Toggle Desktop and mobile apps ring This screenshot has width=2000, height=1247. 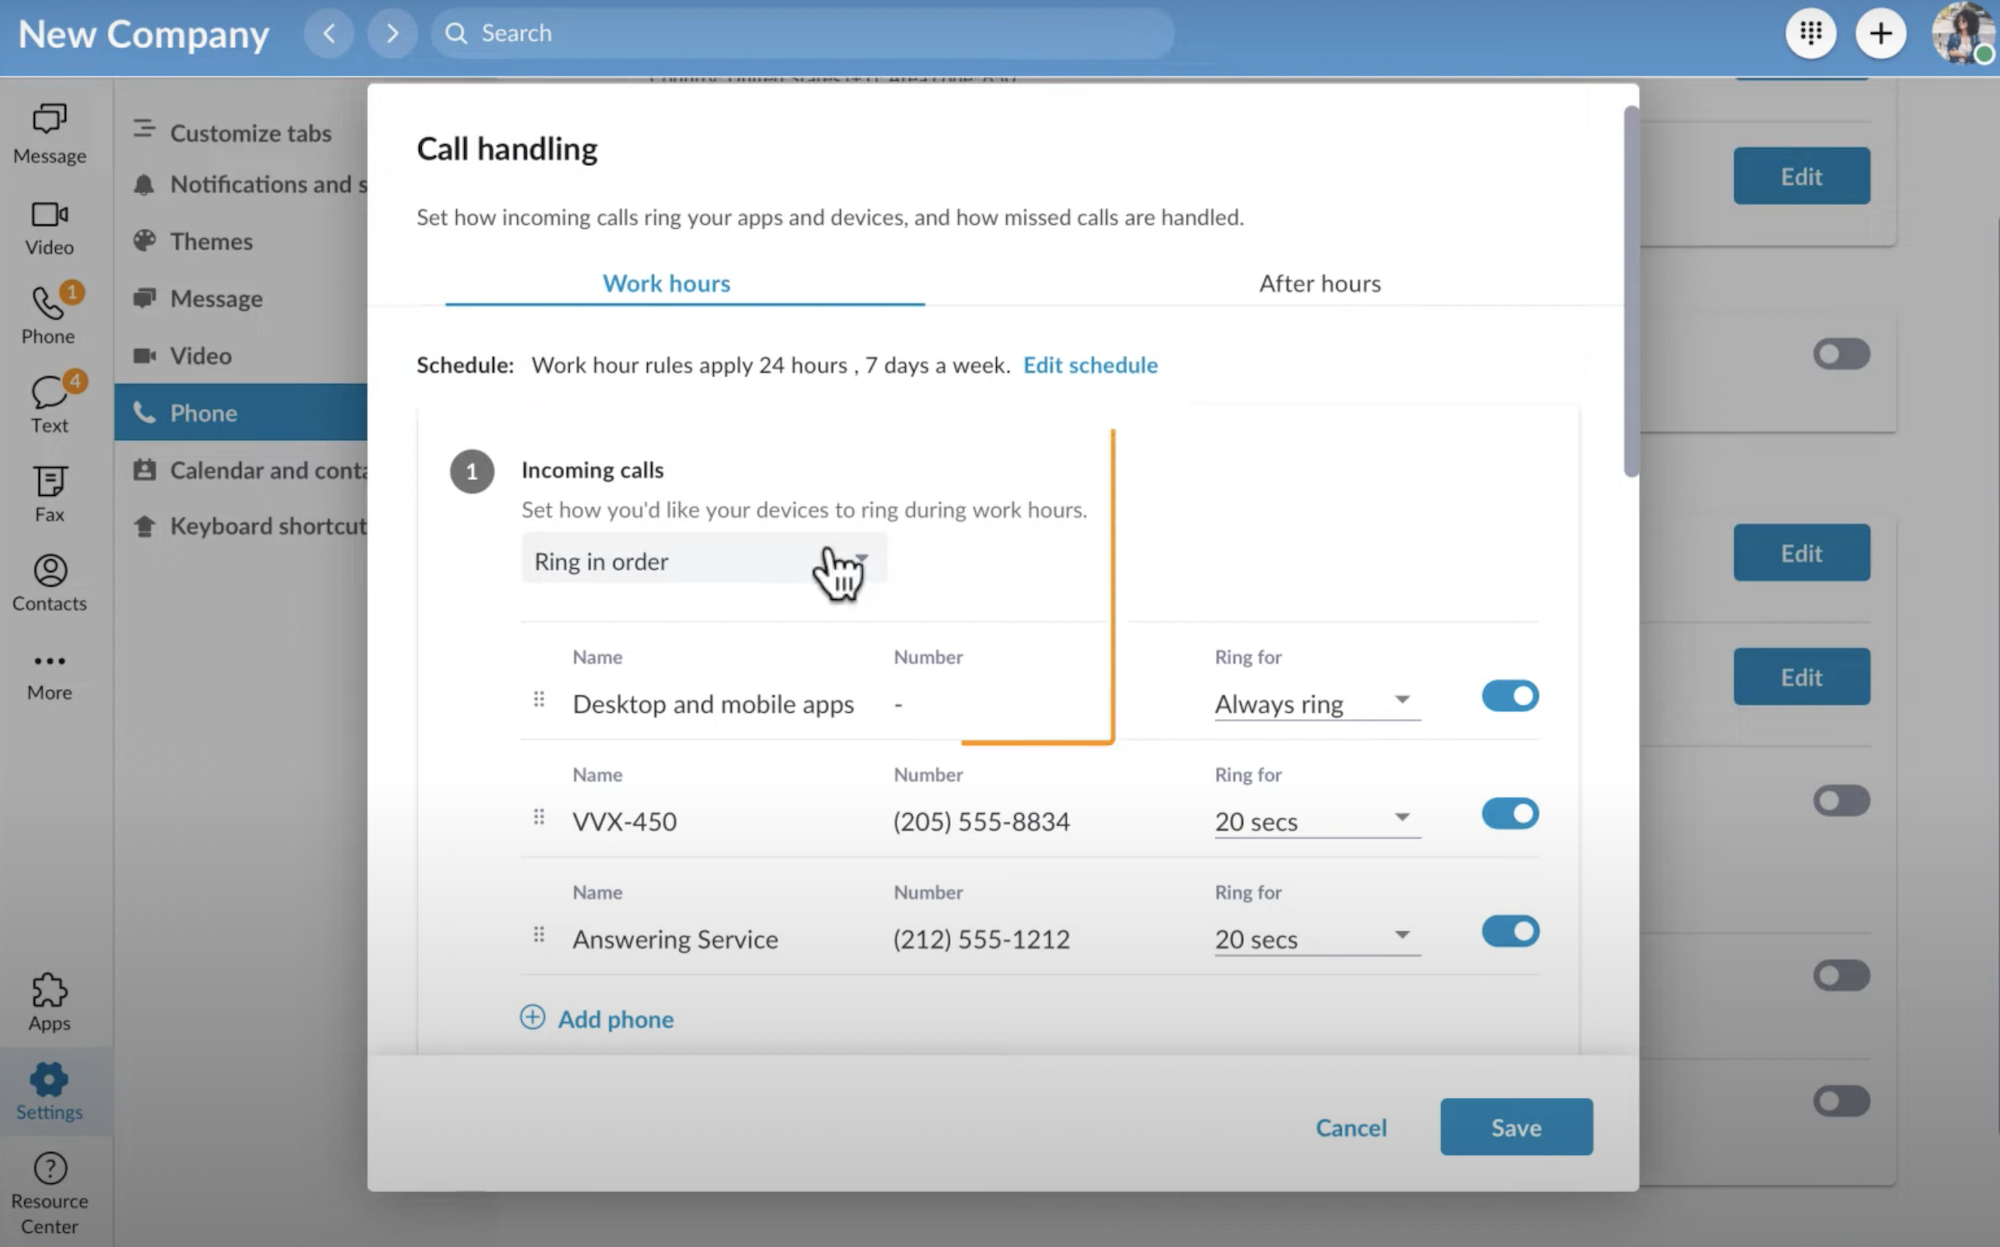point(1509,697)
